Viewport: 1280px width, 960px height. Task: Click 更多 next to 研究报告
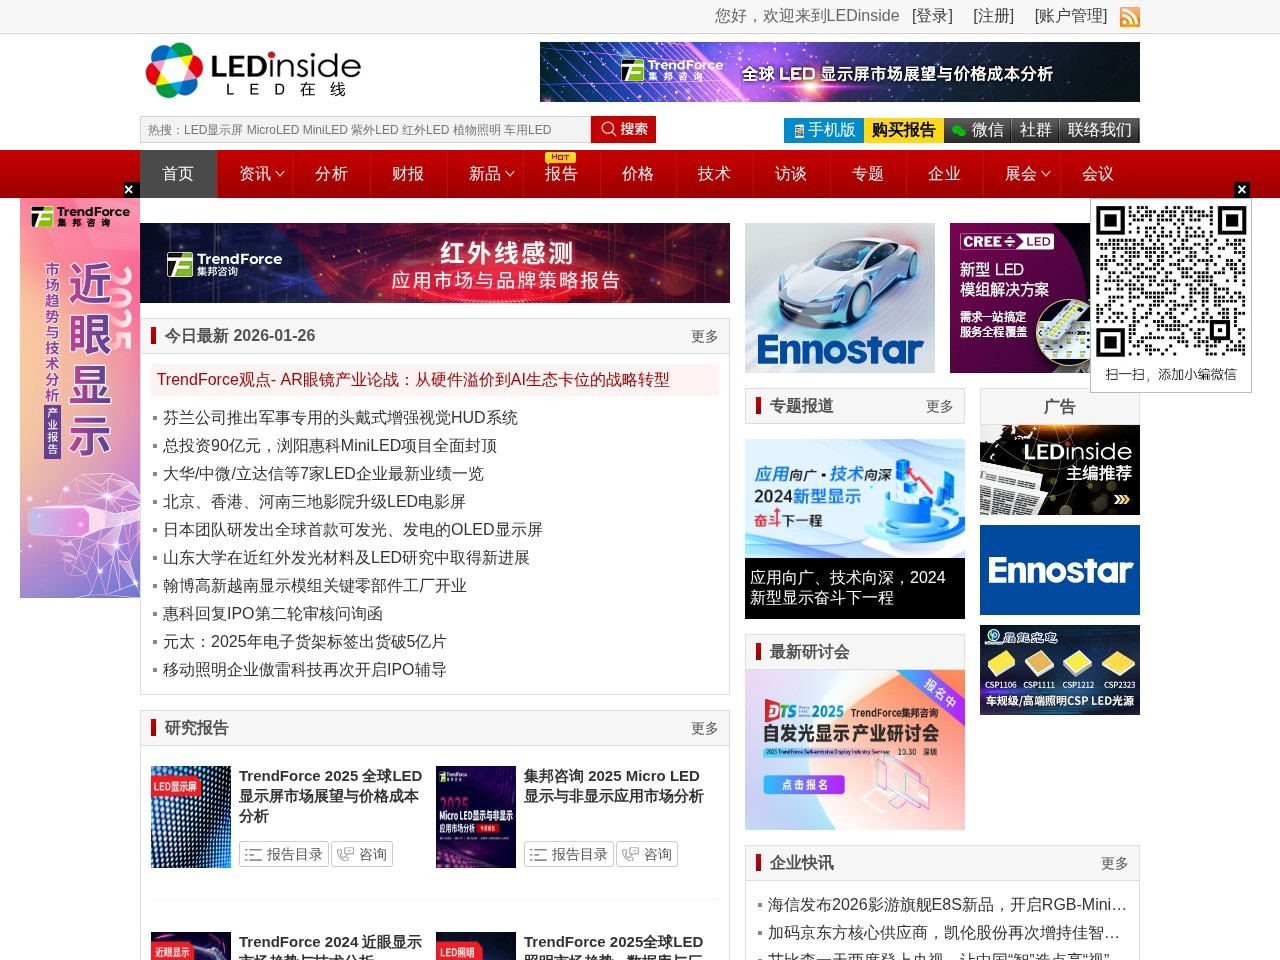click(704, 728)
